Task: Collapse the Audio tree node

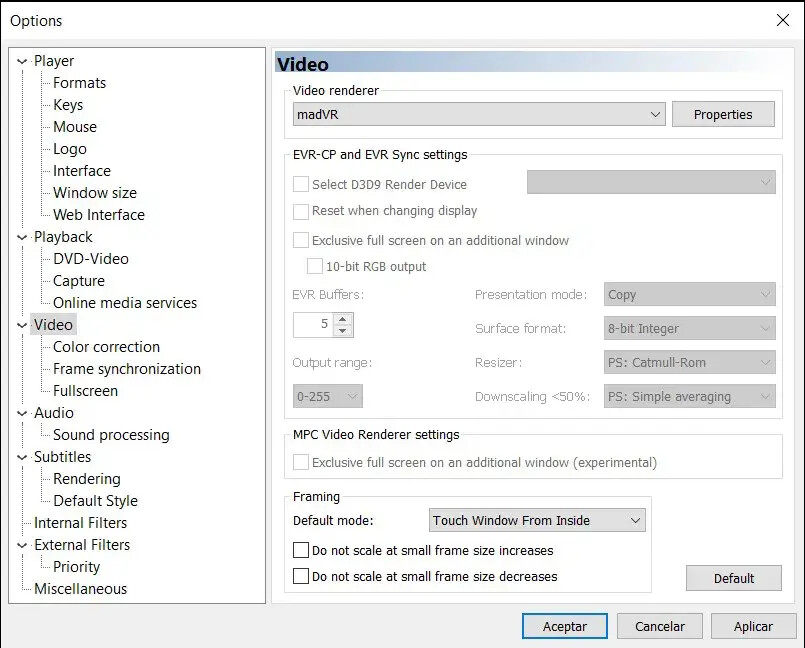Action: point(22,414)
